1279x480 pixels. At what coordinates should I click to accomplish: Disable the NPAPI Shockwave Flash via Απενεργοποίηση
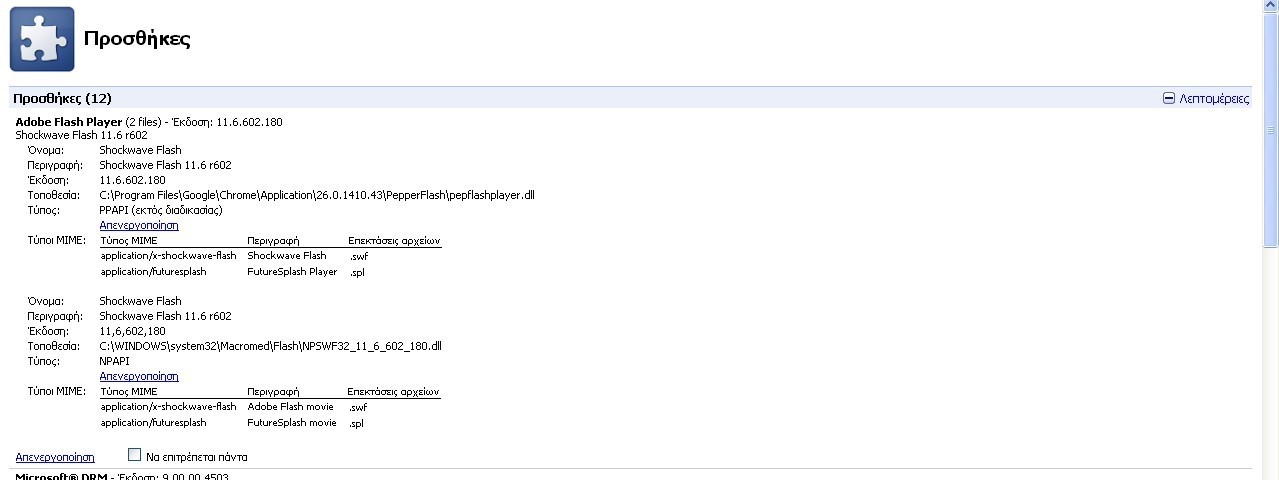139,377
